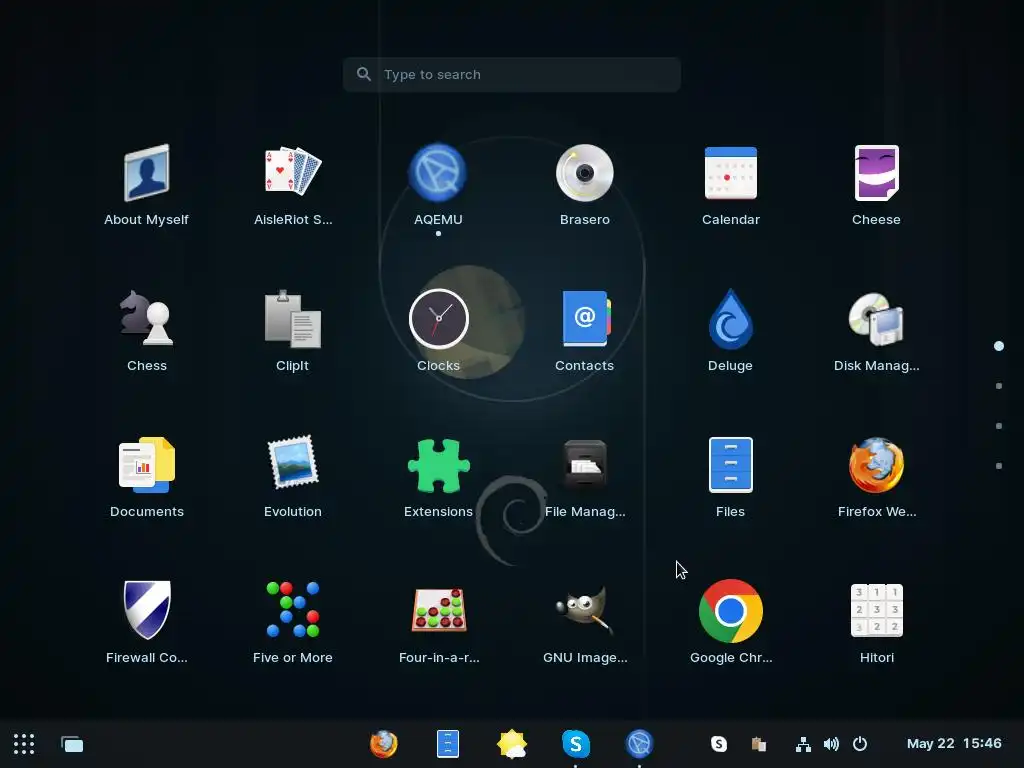
Task: Open the May 22 15:46 clock
Action: pos(954,744)
